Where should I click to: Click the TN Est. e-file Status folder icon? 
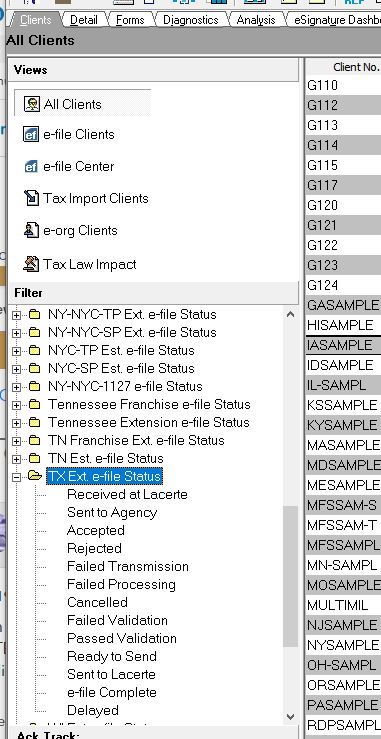(34, 458)
